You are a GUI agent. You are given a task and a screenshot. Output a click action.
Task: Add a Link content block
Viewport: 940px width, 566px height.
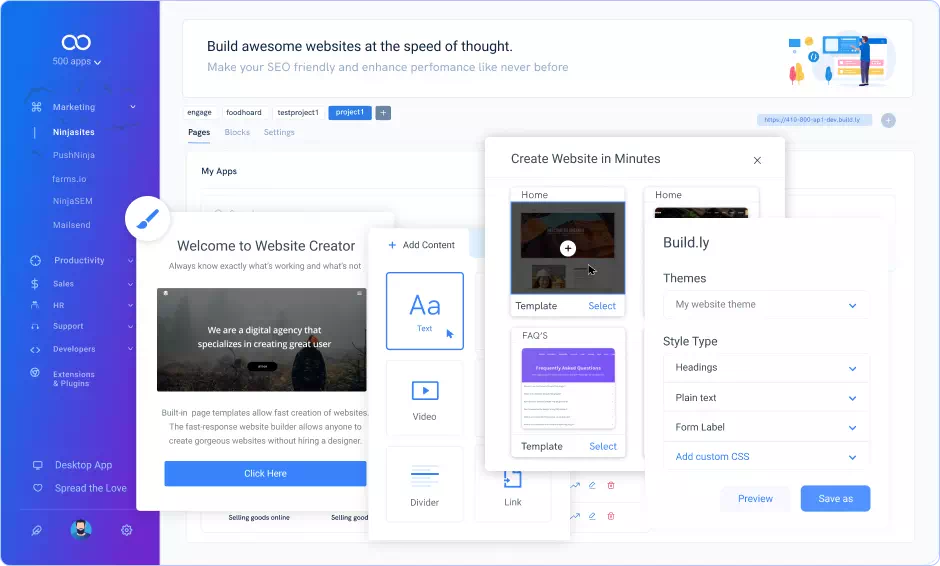pyautogui.click(x=512, y=485)
